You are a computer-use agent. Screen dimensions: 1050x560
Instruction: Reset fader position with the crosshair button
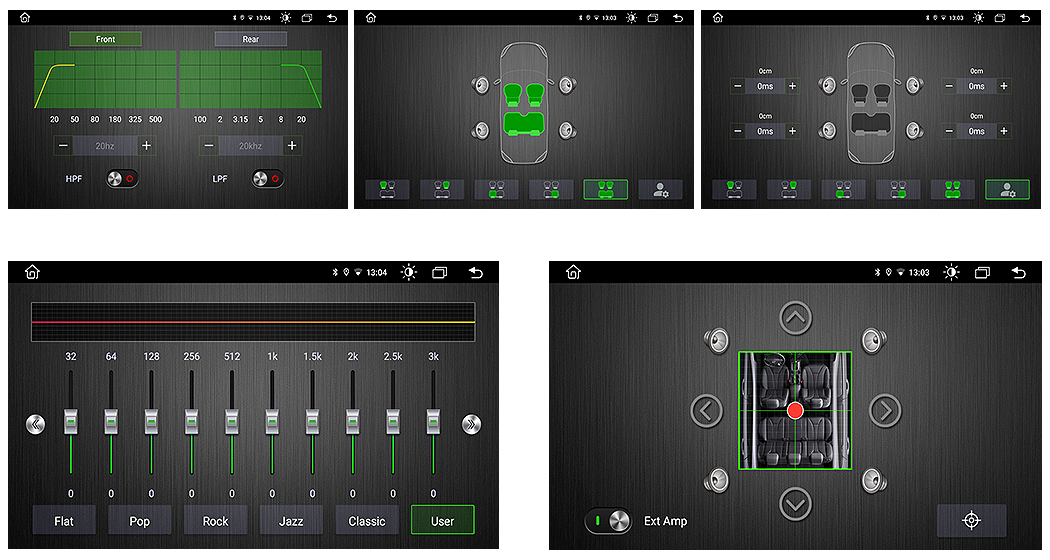point(972,520)
